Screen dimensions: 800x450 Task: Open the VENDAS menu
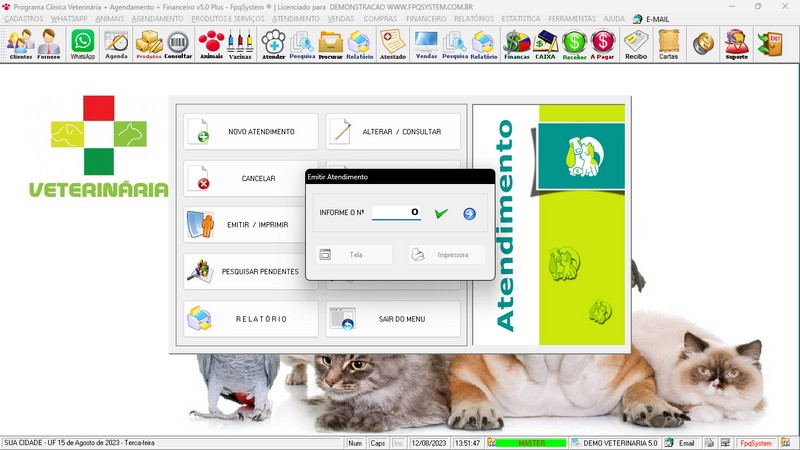pos(341,19)
